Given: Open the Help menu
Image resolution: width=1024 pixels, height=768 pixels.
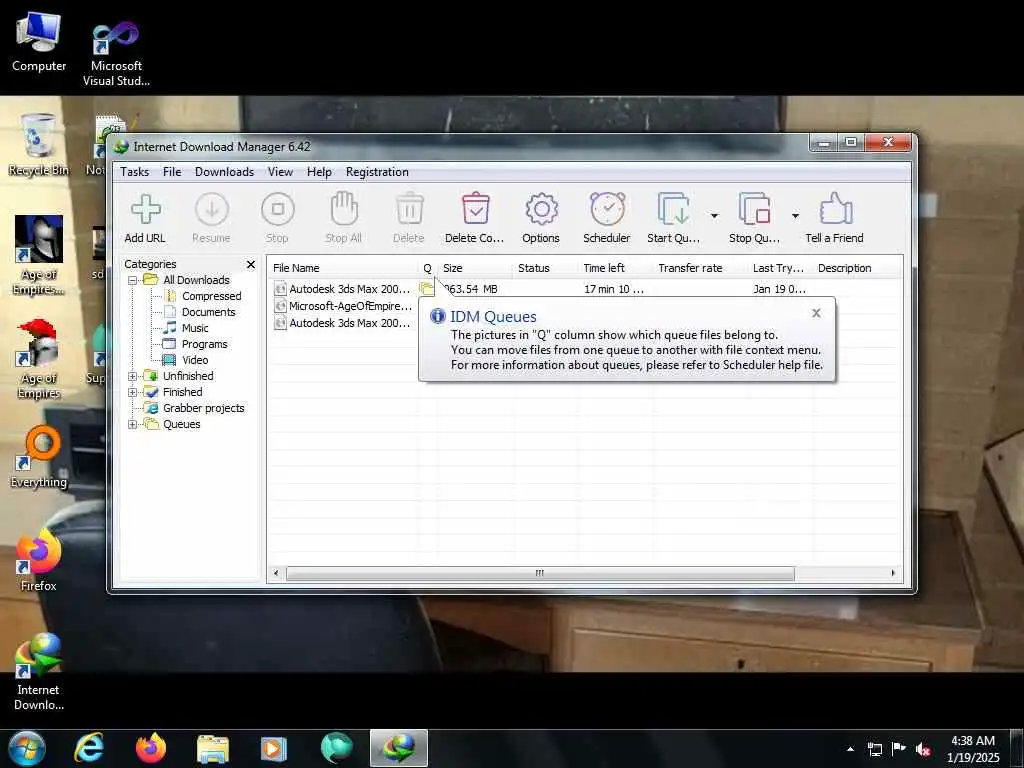Looking at the screenshot, I should tap(319, 172).
